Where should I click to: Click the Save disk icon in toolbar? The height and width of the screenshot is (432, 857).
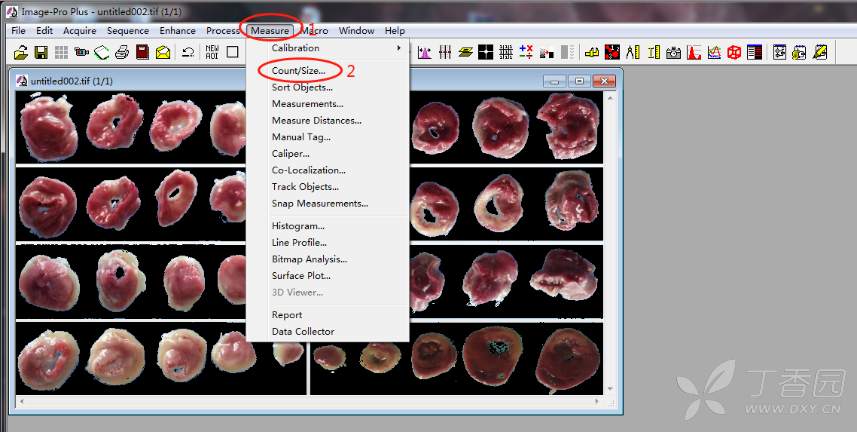coord(41,52)
